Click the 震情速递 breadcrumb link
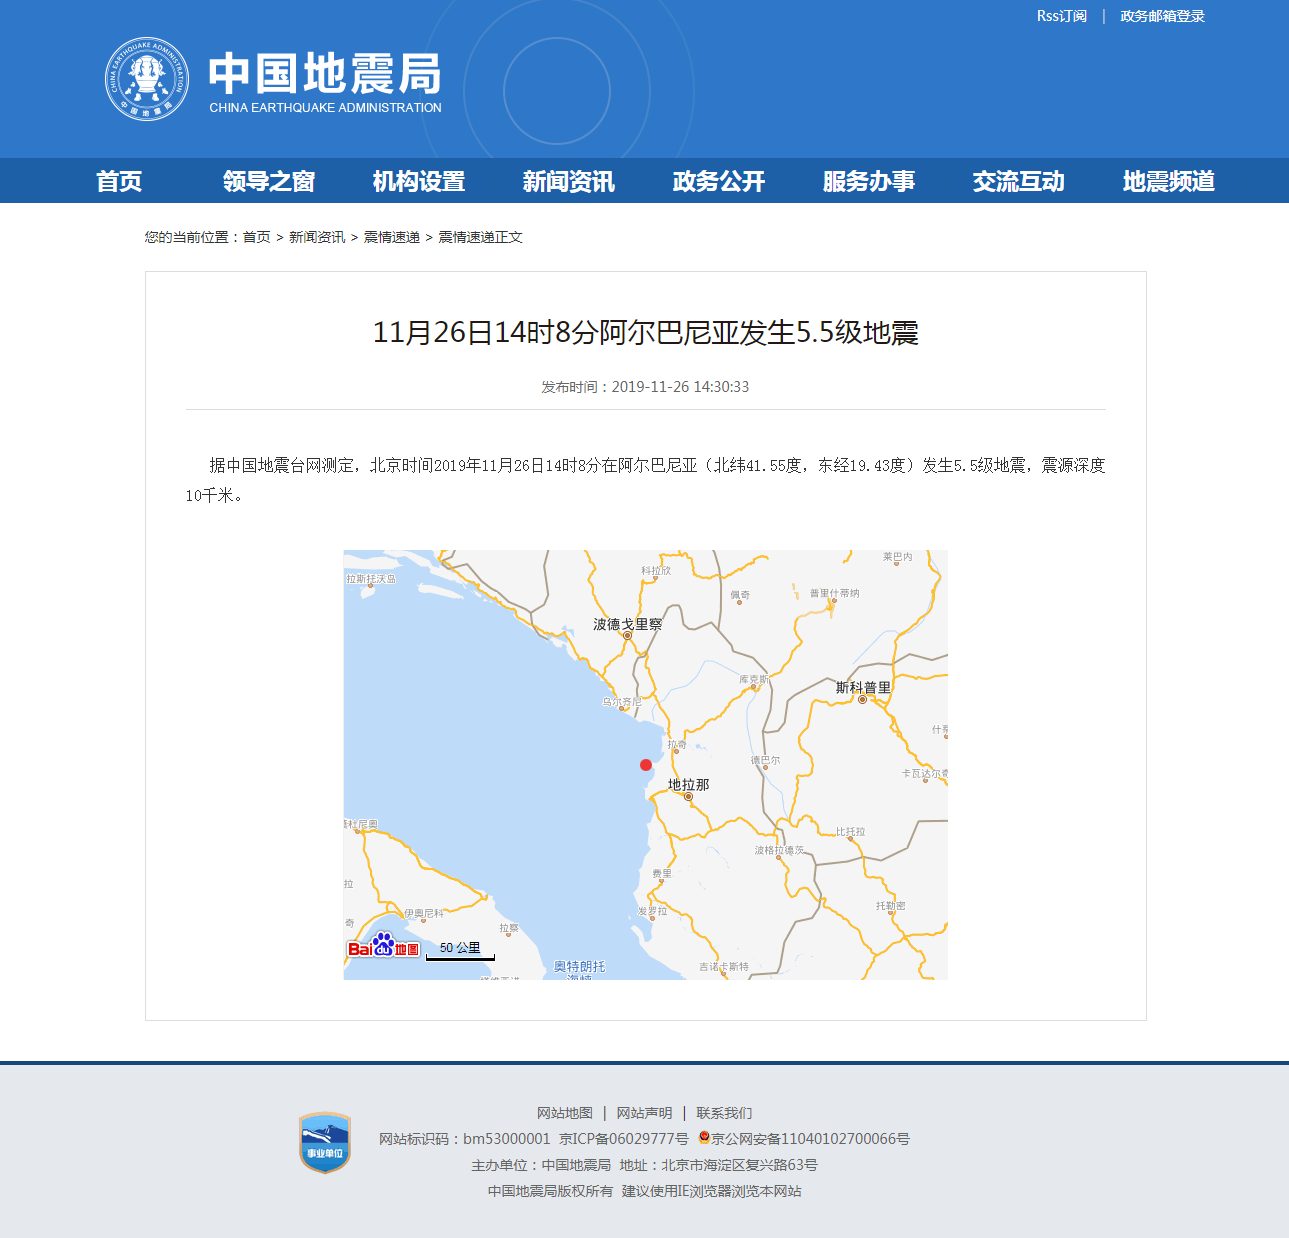Viewport: 1289px width, 1238px height. 391,237
